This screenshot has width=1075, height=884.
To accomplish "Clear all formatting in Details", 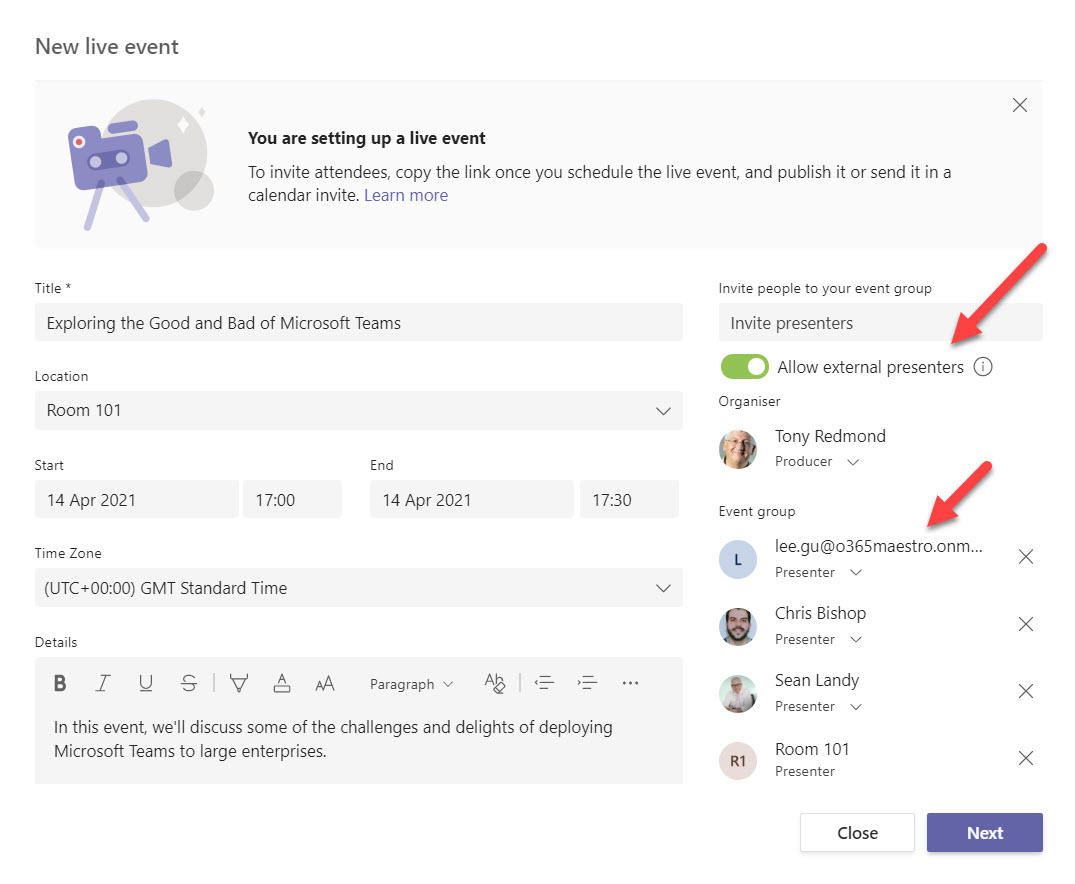I will pos(494,683).
